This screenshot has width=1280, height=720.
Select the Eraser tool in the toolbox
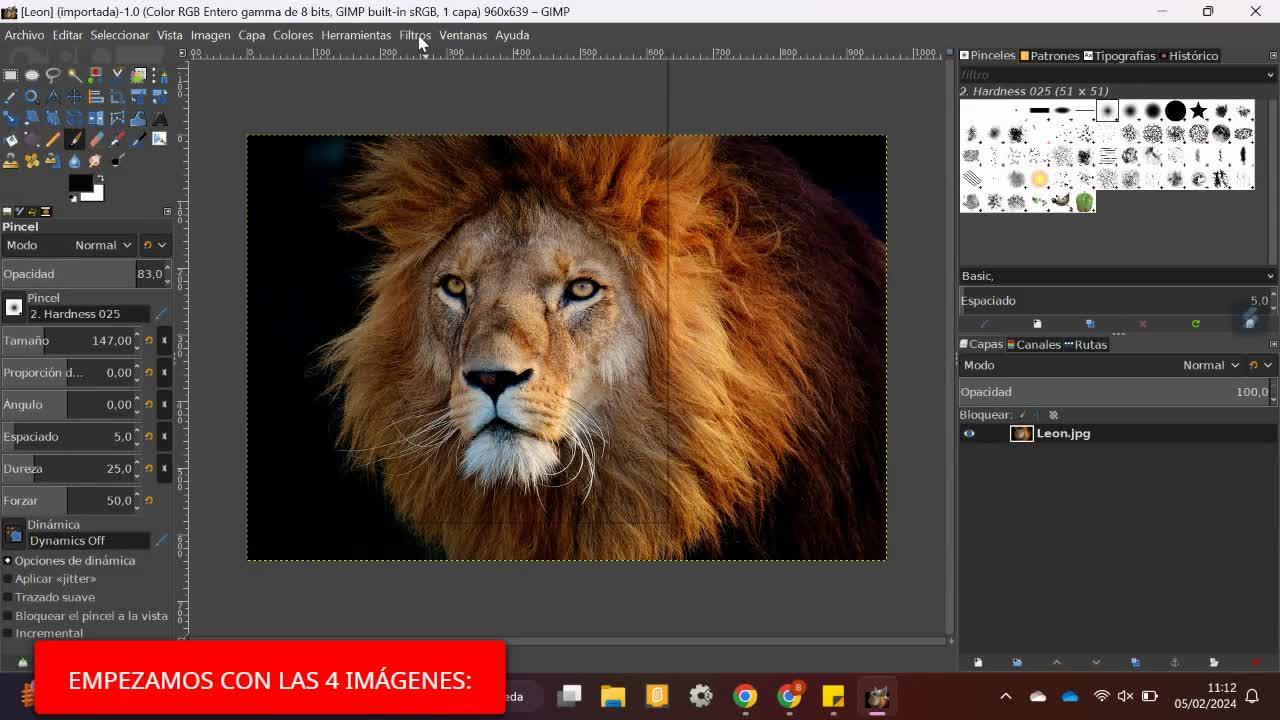[x=96, y=139]
